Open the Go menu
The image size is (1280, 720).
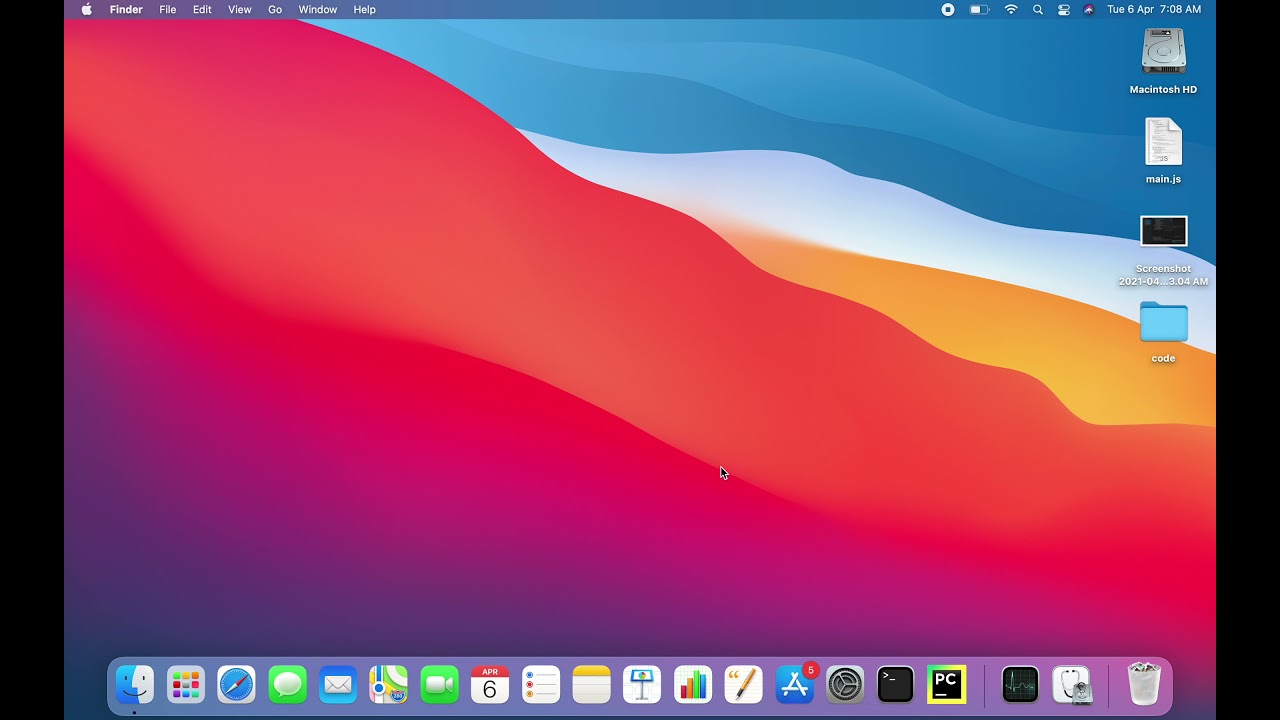[x=275, y=9]
